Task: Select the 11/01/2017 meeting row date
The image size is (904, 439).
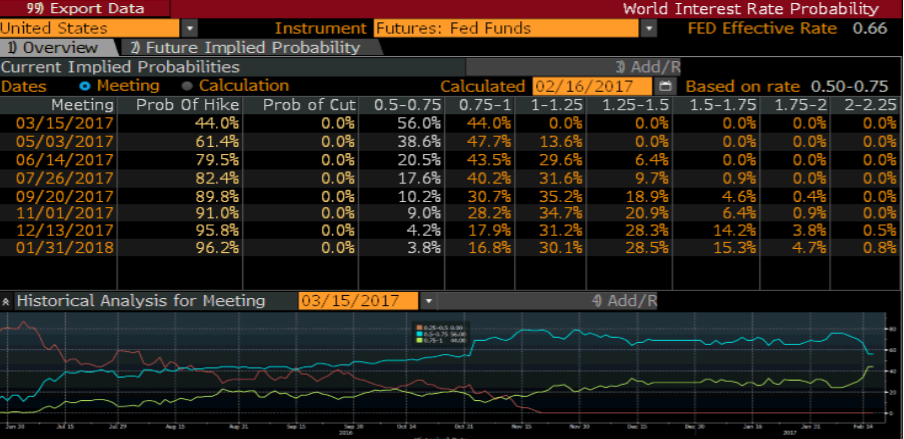Action: point(65,212)
